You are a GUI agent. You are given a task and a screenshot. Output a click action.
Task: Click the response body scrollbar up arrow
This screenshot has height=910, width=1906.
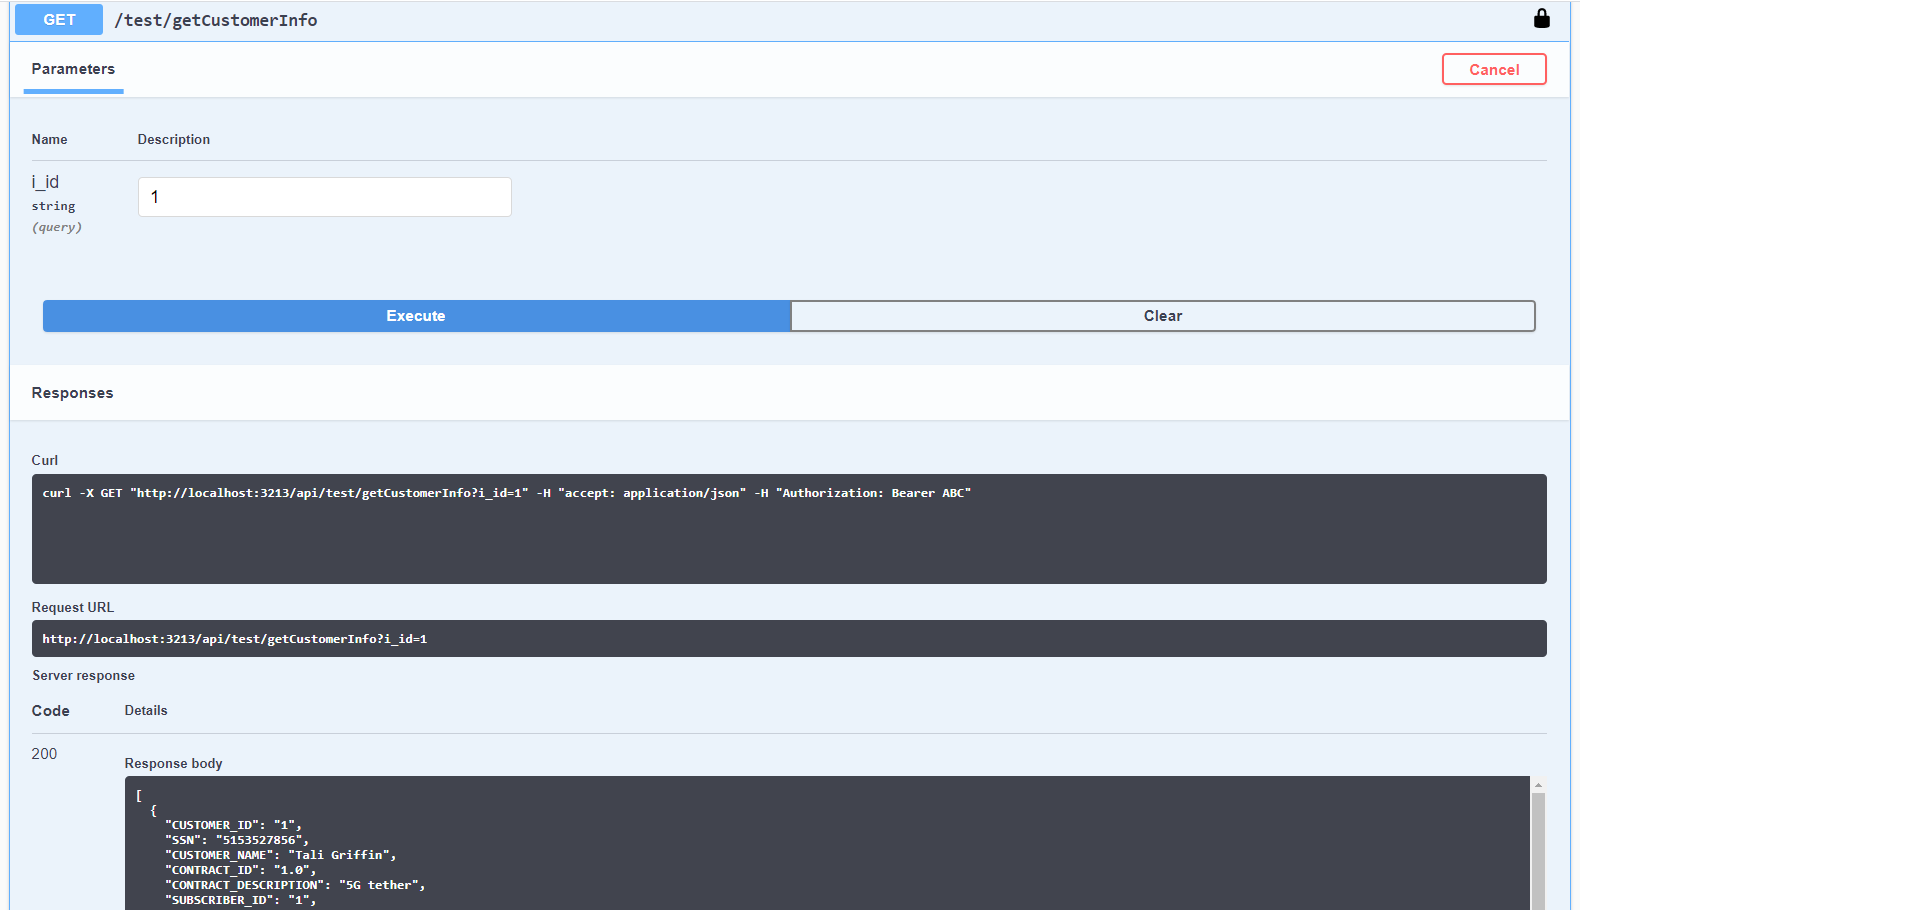(x=1538, y=785)
